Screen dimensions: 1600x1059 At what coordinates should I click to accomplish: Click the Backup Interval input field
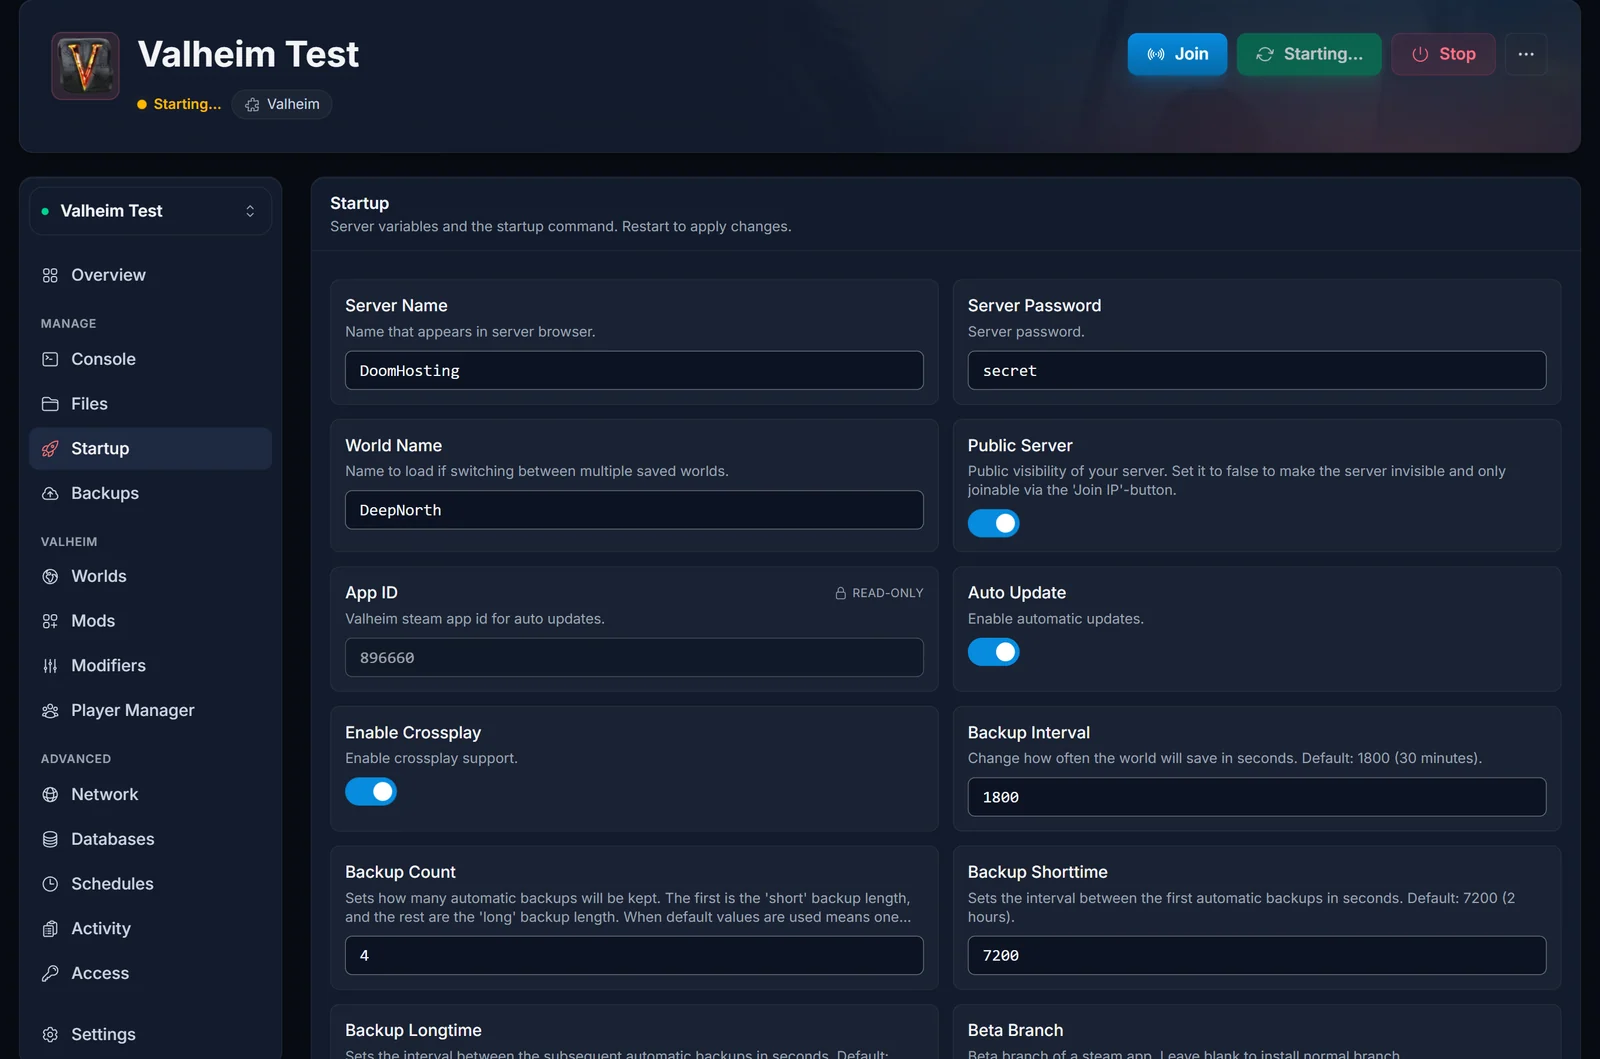[x=1256, y=797]
